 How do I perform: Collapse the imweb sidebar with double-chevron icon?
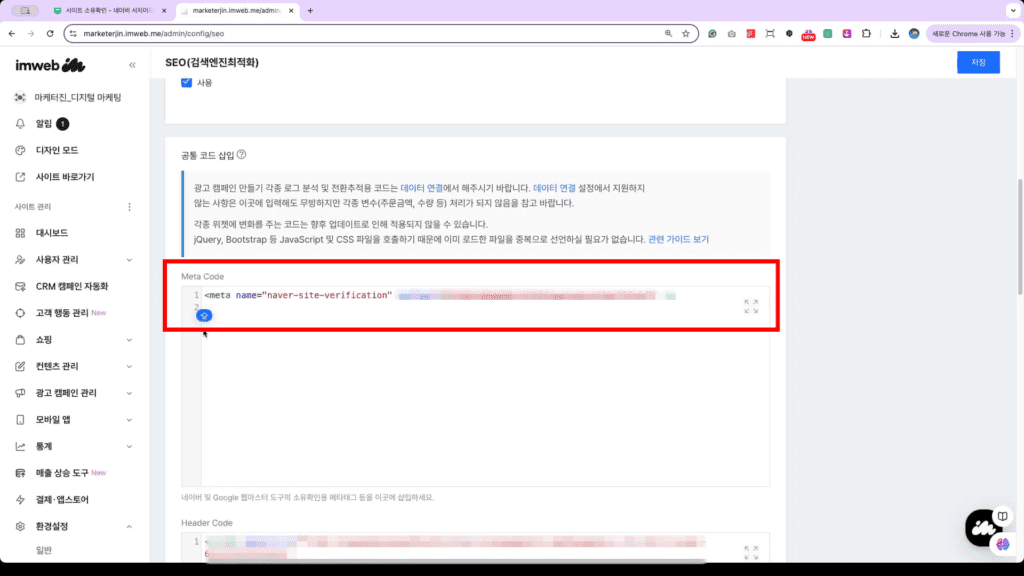[x=132, y=65]
